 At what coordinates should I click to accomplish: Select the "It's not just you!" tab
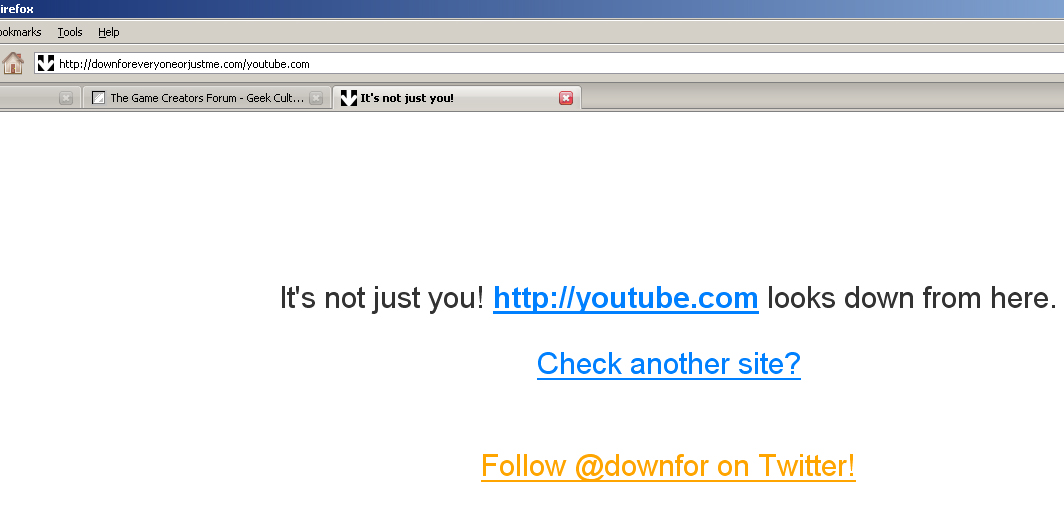[x=456, y=98]
